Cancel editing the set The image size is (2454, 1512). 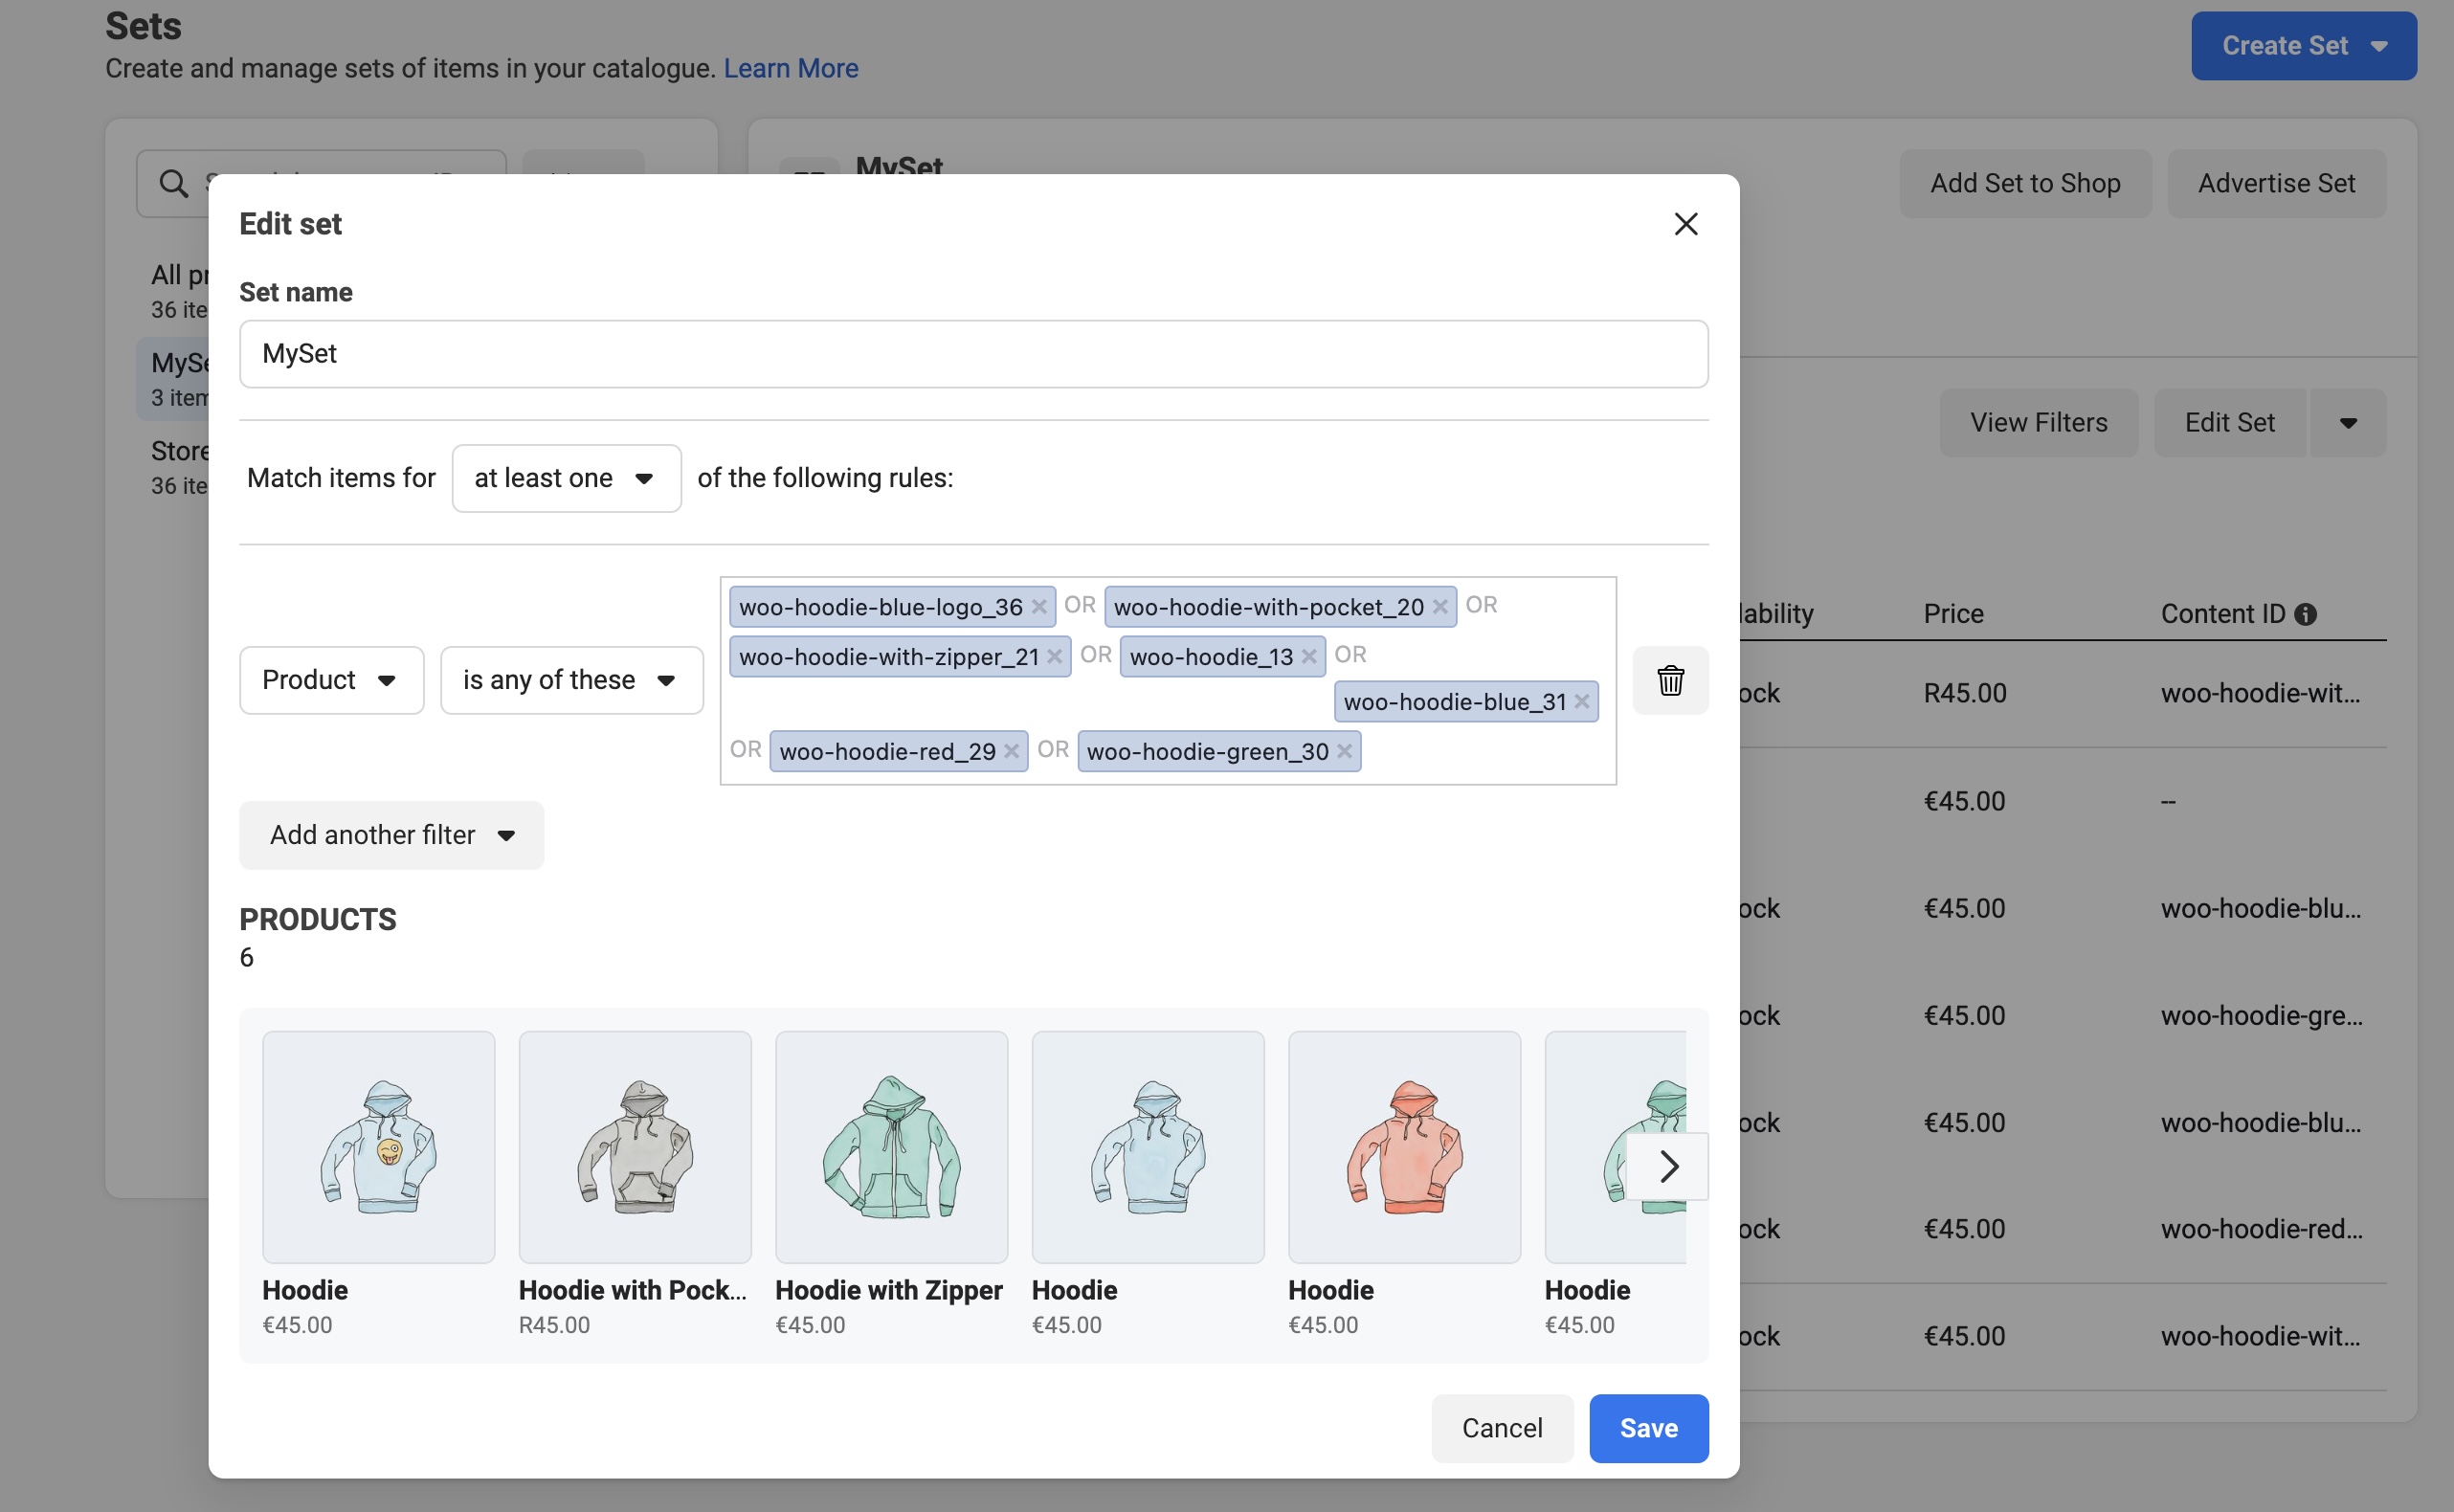tap(1501, 1428)
